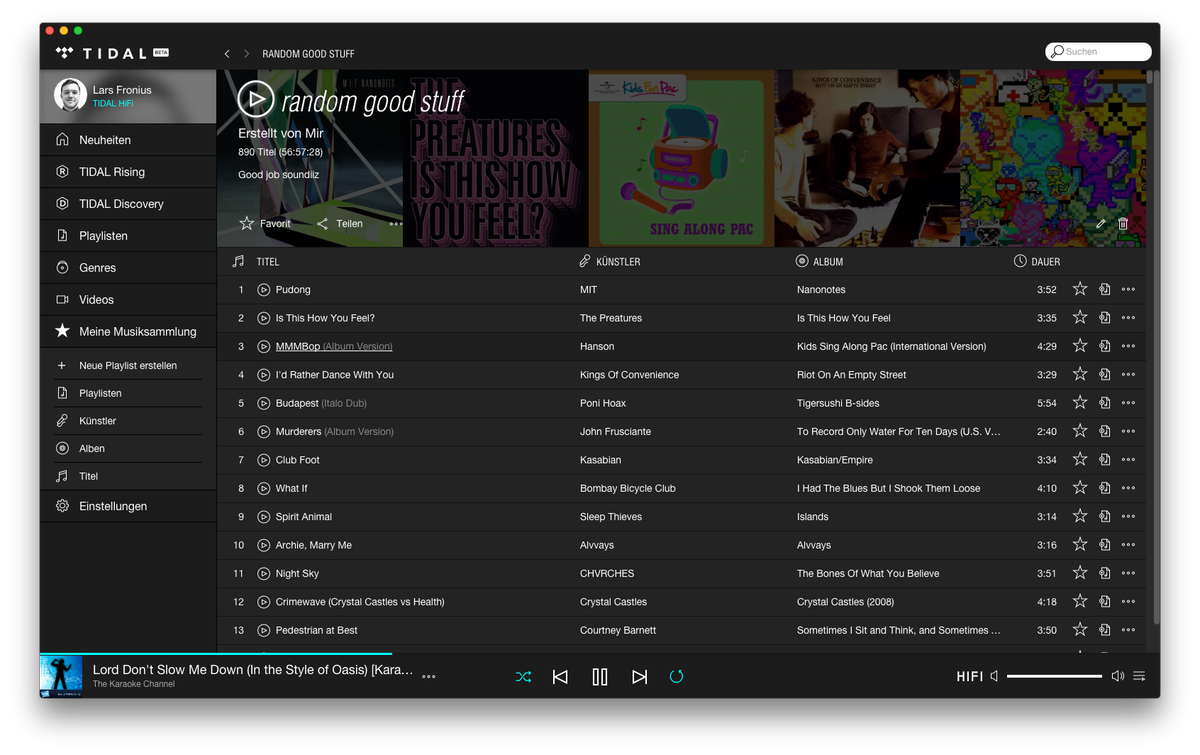The width and height of the screenshot is (1200, 755).
Task: Open Alben in my collection
Action: (x=128, y=449)
